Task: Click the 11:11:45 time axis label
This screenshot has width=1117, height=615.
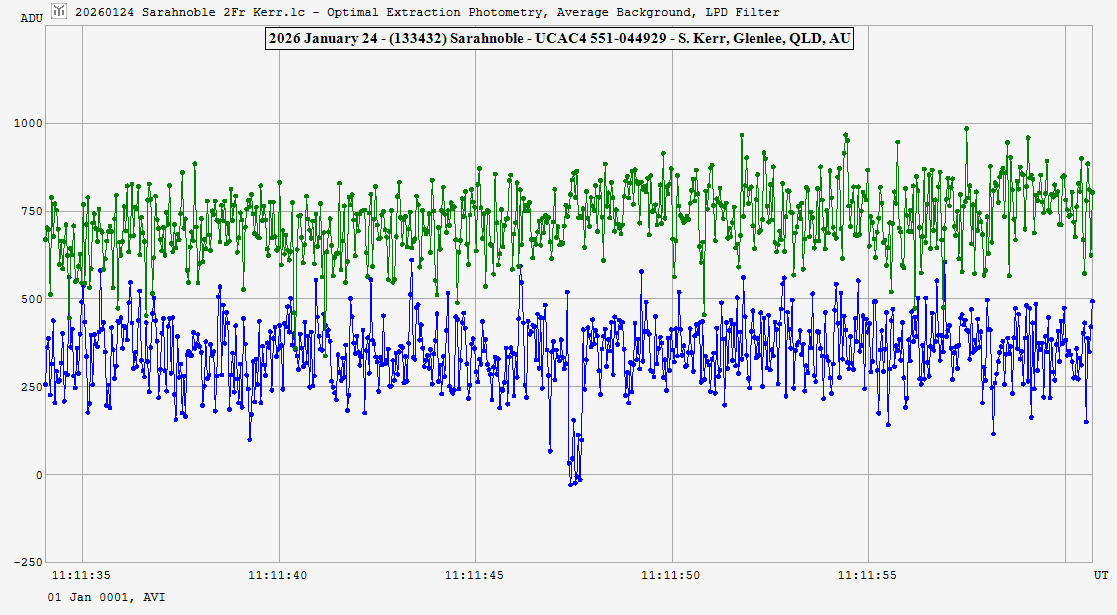Action: coord(474,575)
